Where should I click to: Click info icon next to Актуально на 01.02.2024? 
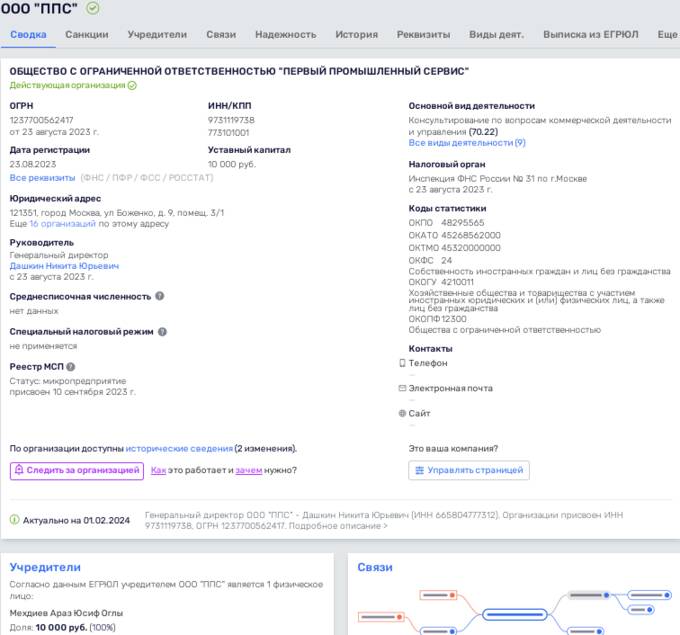coord(14,520)
